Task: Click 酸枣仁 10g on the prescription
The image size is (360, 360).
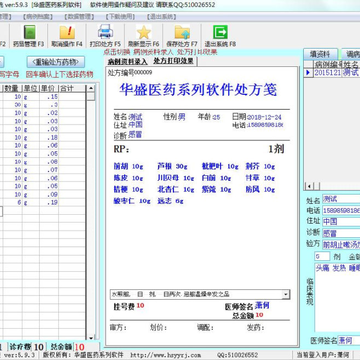Action: [132, 201]
